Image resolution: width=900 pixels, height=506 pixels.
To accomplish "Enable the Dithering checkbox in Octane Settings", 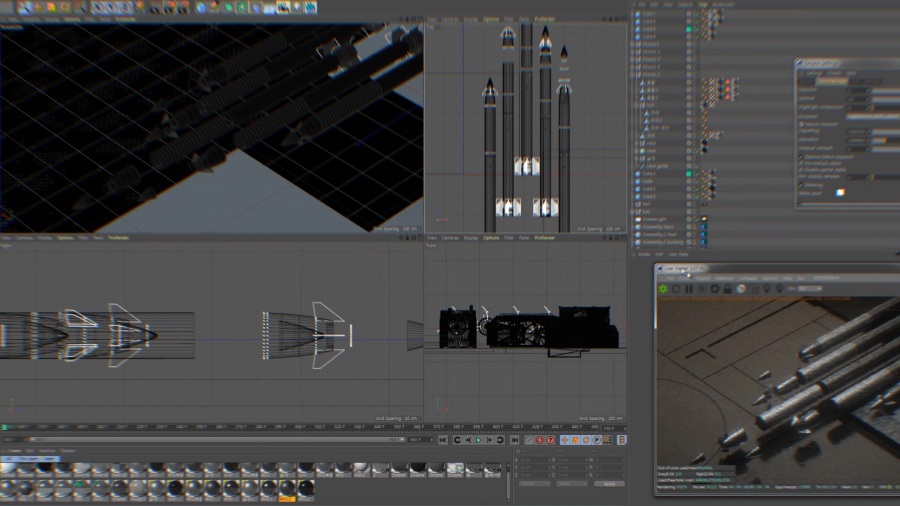I will tap(800, 185).
